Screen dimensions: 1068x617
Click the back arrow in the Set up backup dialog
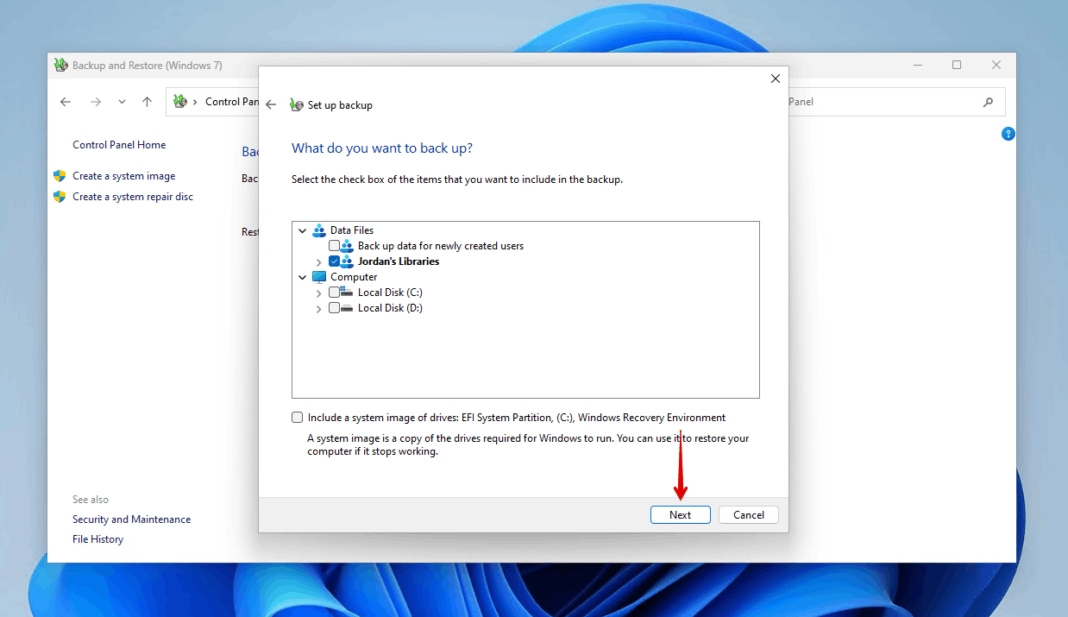click(270, 104)
